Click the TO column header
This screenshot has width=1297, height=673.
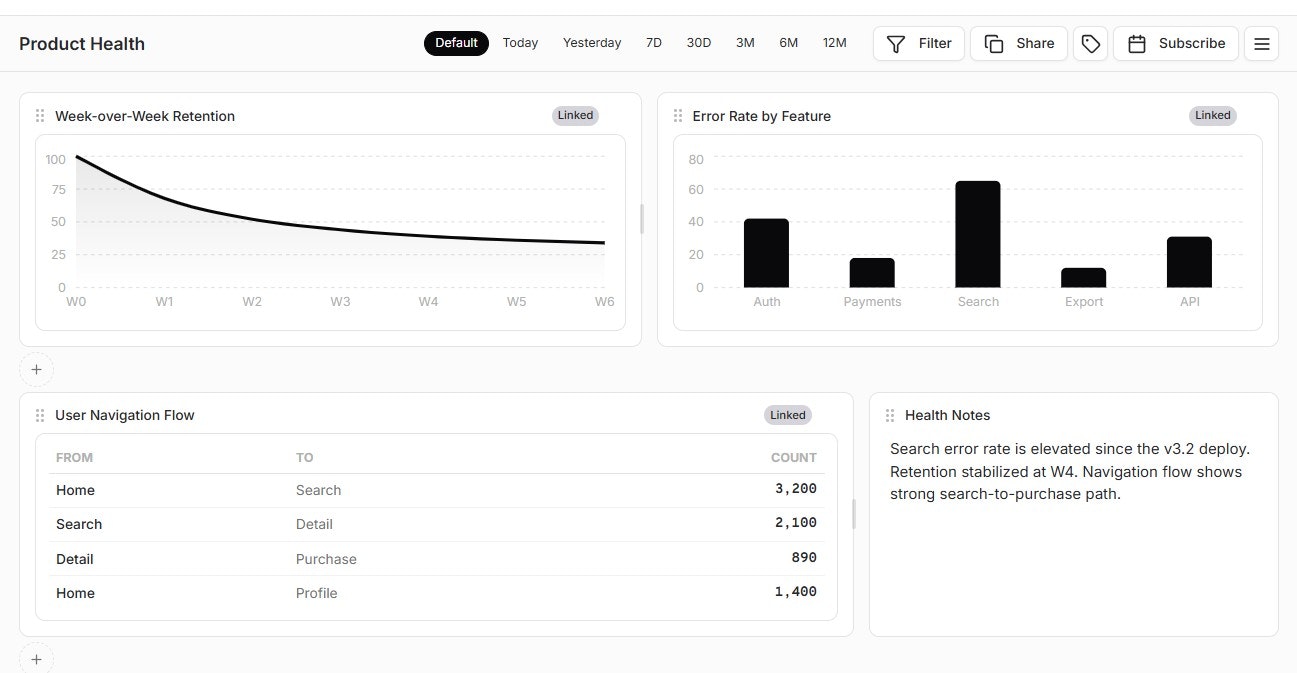click(304, 457)
